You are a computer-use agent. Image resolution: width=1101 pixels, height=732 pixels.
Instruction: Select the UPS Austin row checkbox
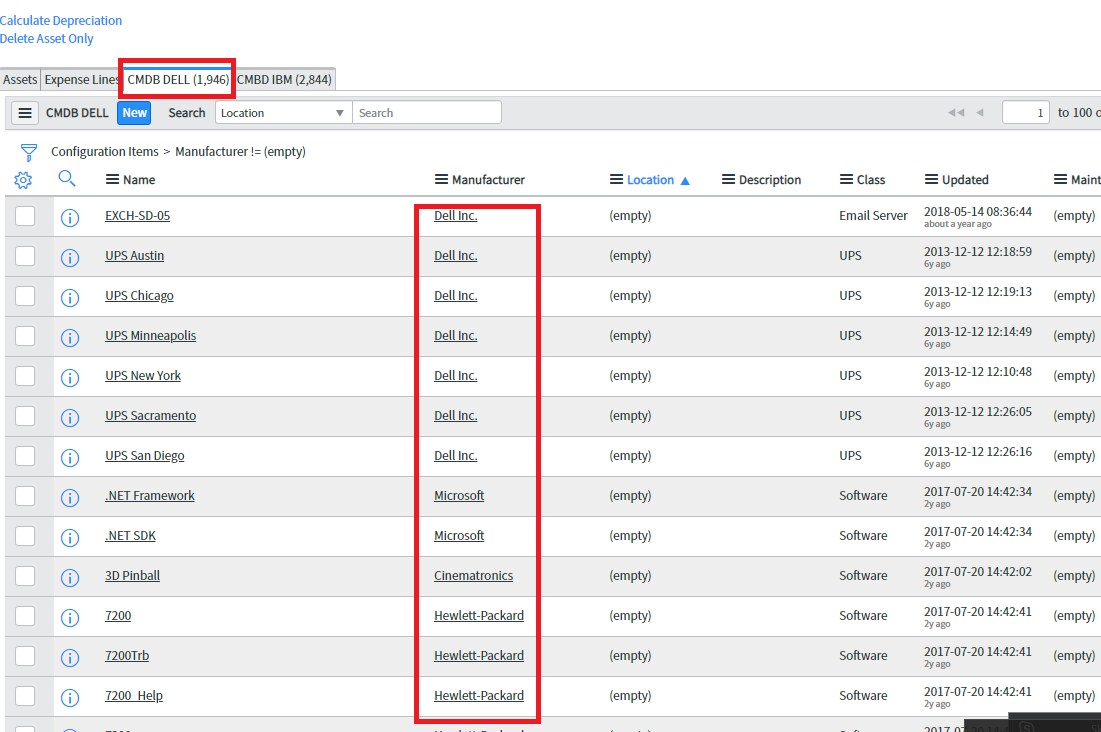[25, 256]
